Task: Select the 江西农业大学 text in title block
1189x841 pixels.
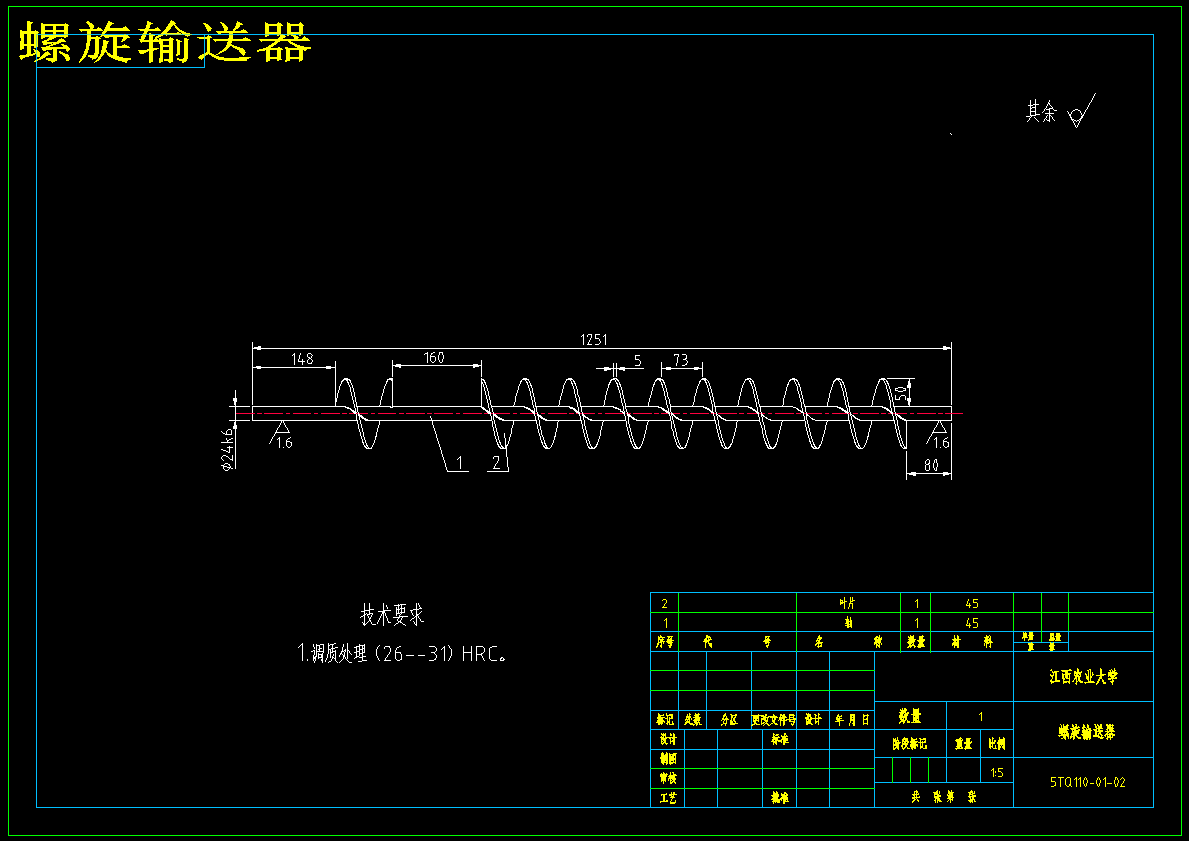Action: click(x=1084, y=676)
